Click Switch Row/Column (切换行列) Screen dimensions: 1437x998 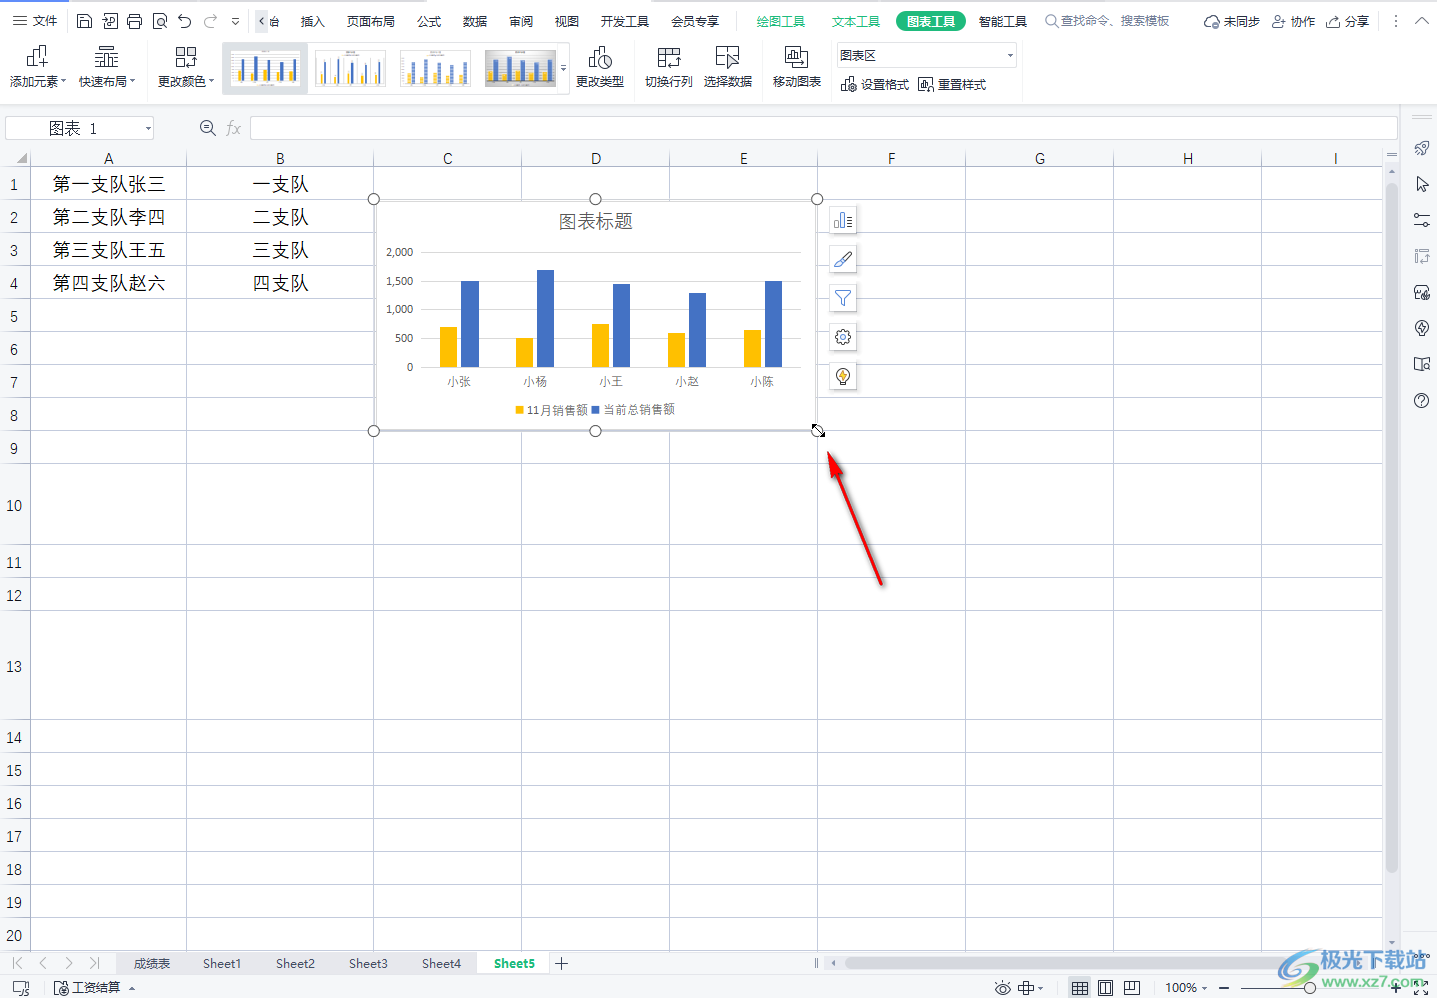click(669, 67)
